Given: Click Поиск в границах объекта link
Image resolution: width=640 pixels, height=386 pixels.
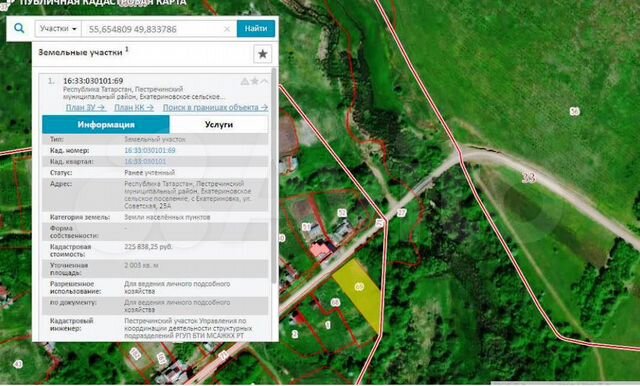Looking at the screenshot, I should tap(216, 107).
